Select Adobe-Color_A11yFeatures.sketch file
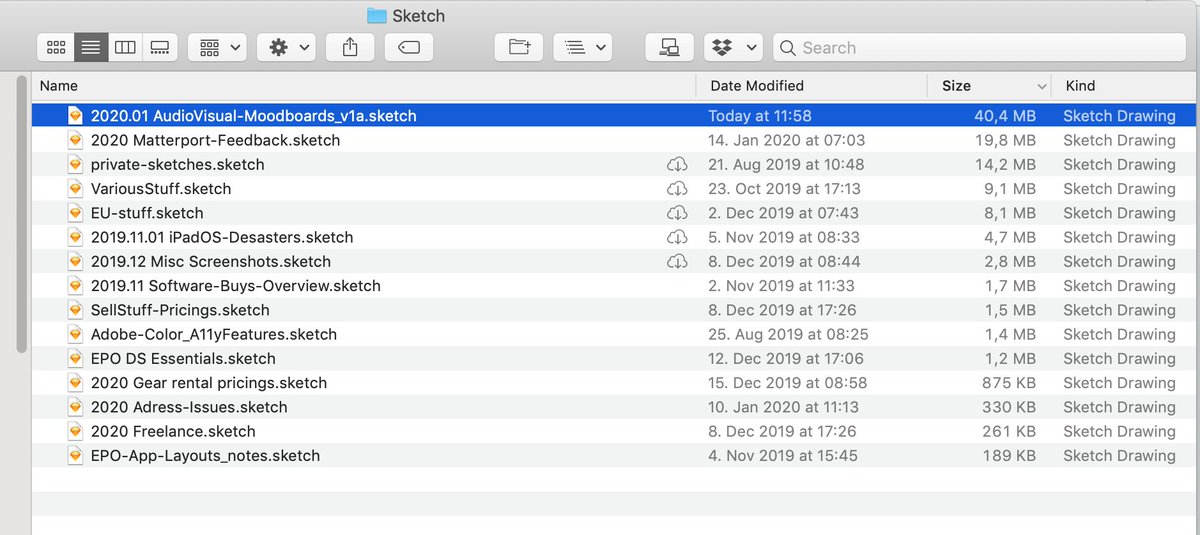Image resolution: width=1200 pixels, height=535 pixels. [616, 334]
